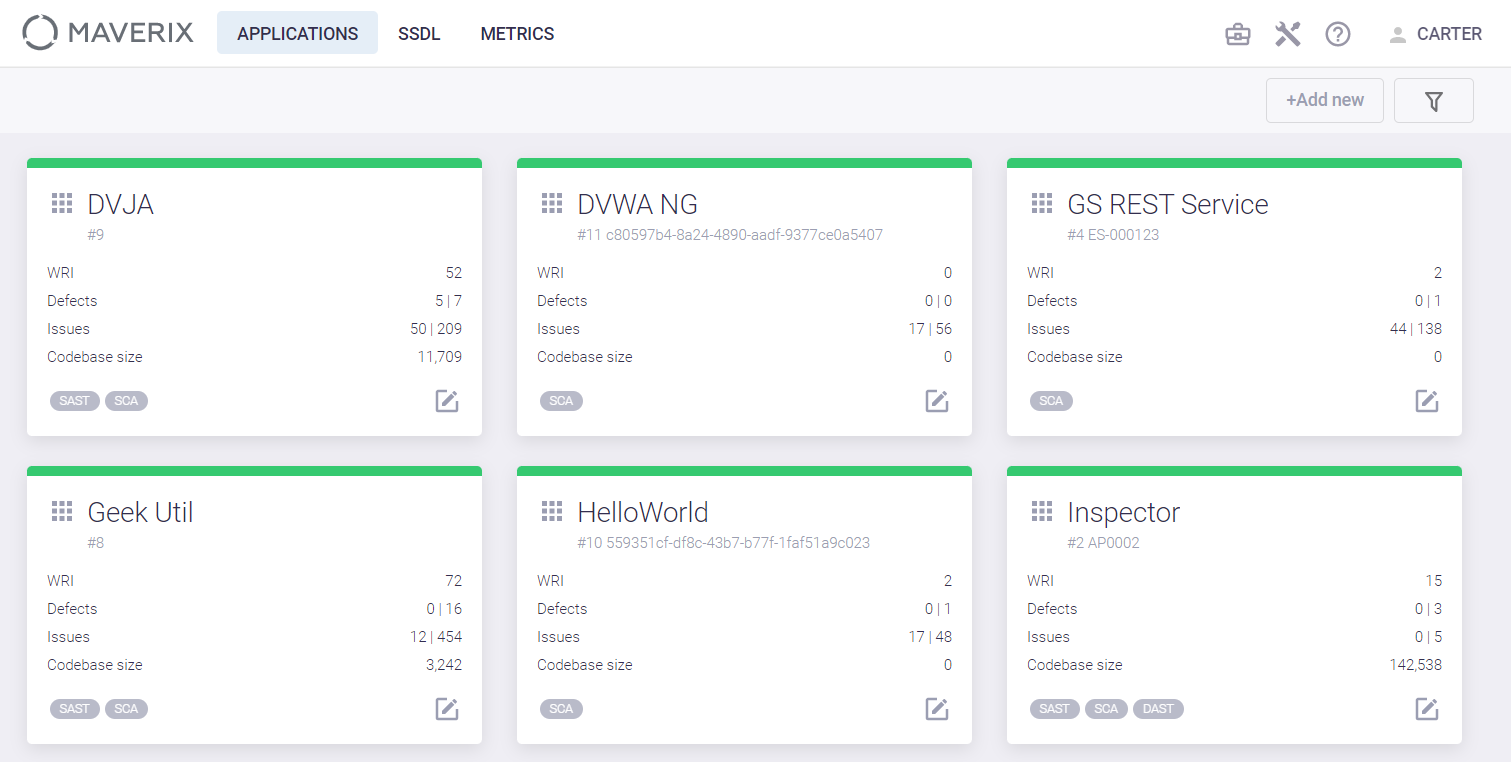Click the grid icon on DVJA card

tap(62, 204)
